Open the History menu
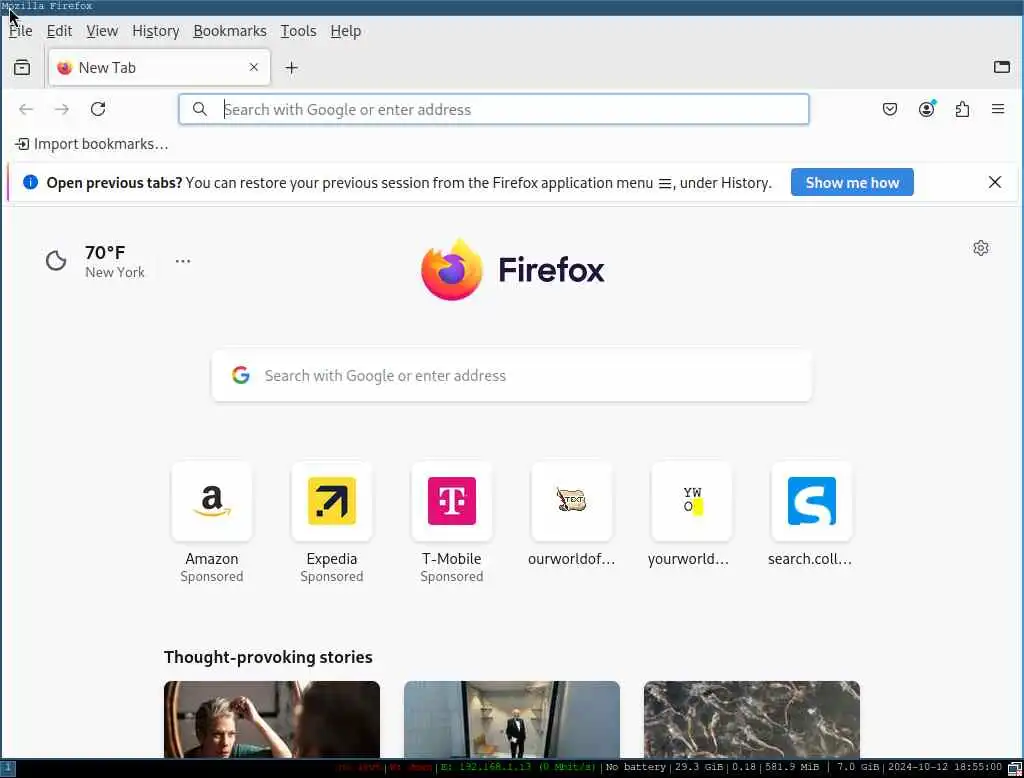The width and height of the screenshot is (1024, 778). pos(155,31)
